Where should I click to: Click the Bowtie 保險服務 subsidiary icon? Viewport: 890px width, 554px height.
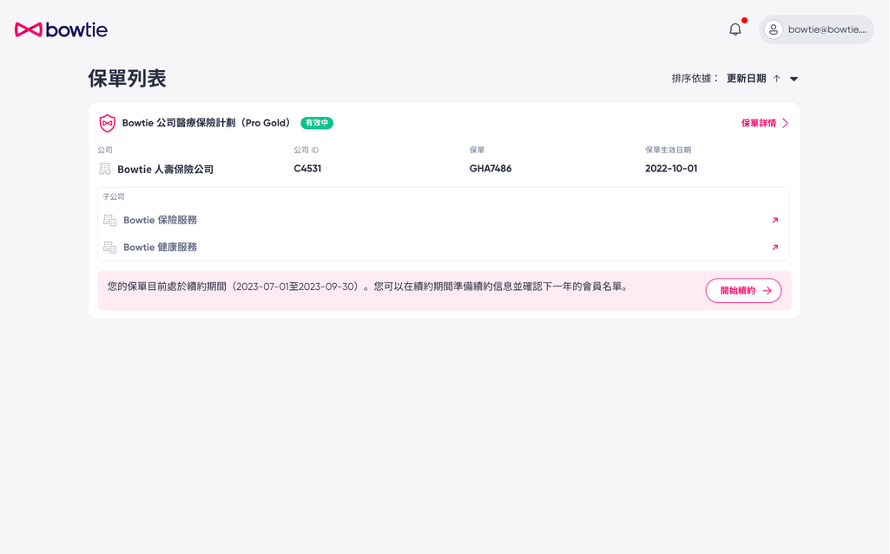(x=110, y=220)
